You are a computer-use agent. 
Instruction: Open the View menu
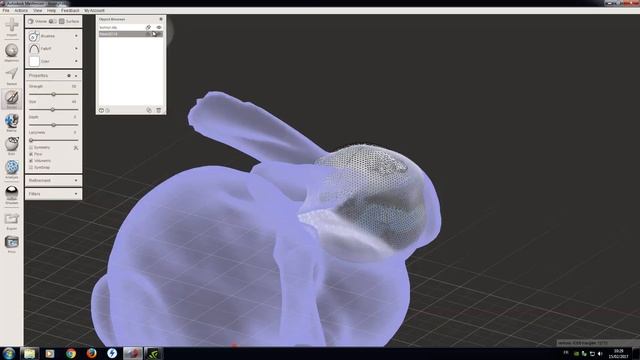38,11
